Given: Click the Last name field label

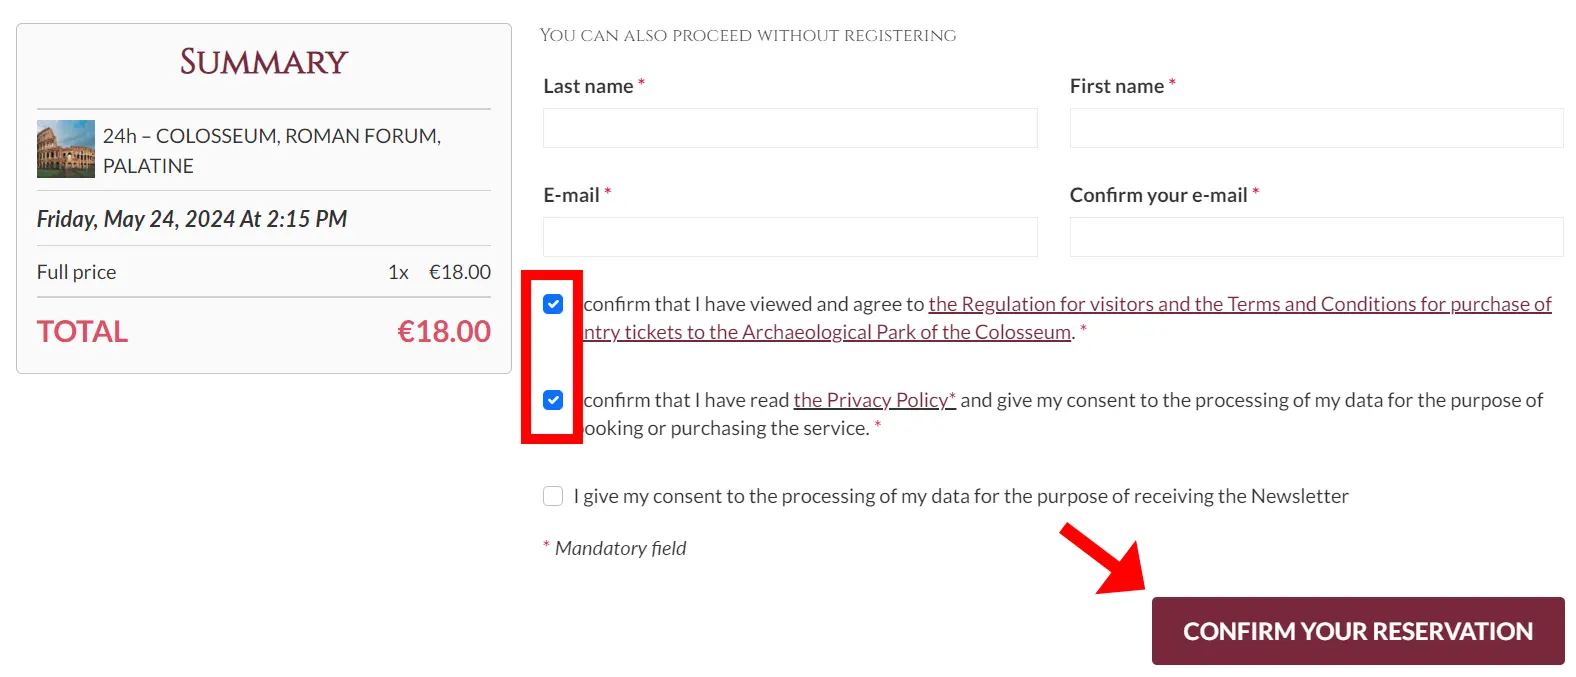Looking at the screenshot, I should (588, 86).
